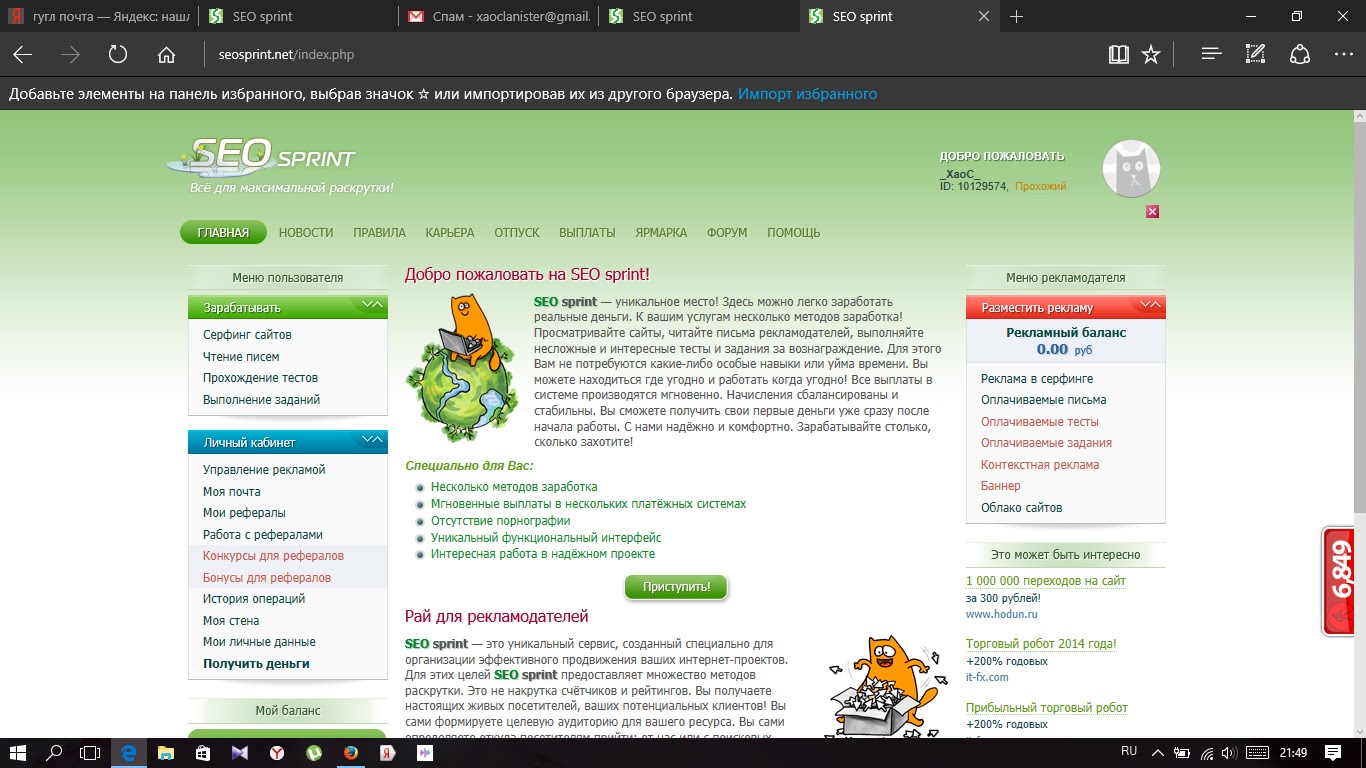Go back with the browser back arrow
This screenshot has height=768, width=1366.
pyautogui.click(x=22, y=55)
